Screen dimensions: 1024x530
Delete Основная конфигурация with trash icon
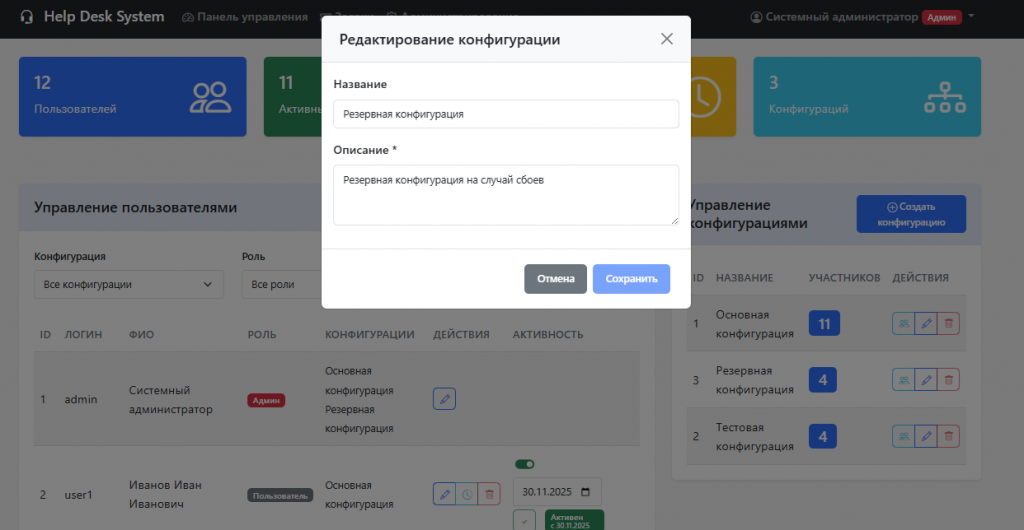point(949,323)
